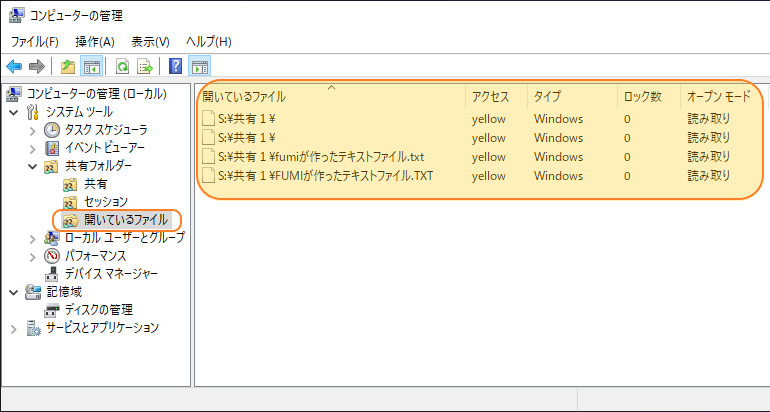
Task: Select 開いているファイル in the tree
Action: click(x=126, y=220)
